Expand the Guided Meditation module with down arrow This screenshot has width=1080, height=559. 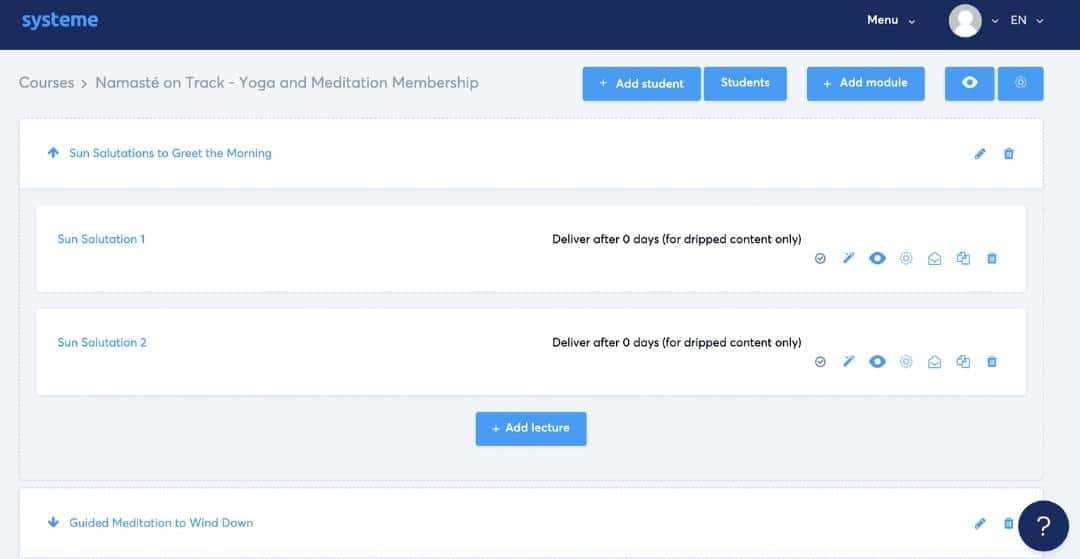53,523
